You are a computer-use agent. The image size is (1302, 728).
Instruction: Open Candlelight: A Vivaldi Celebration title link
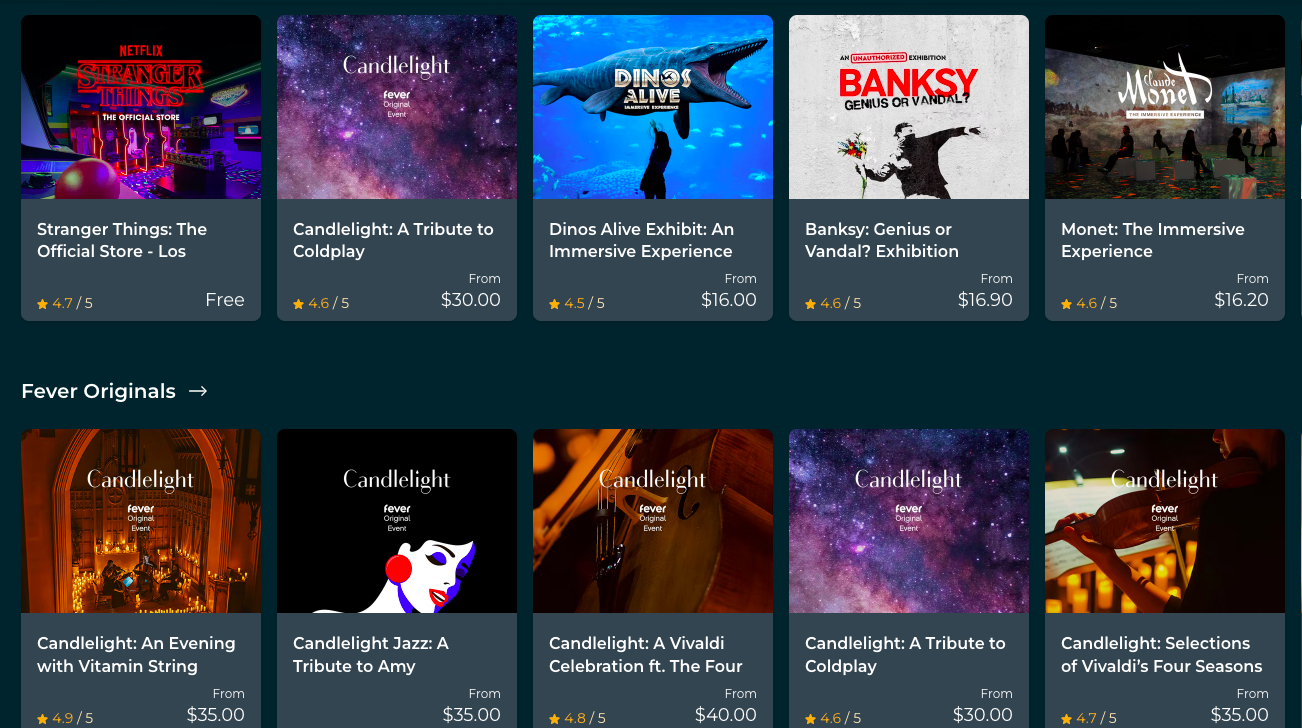pyautogui.click(x=646, y=655)
